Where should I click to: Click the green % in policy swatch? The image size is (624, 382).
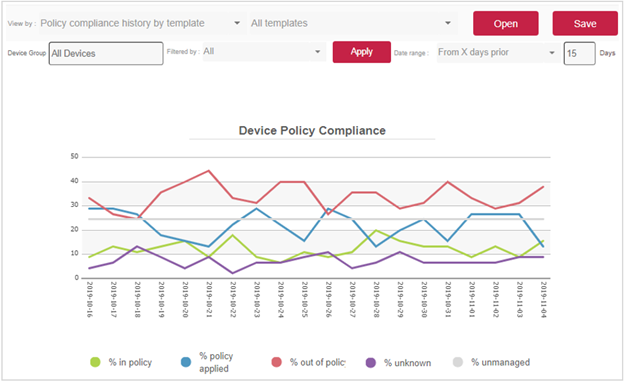click(x=95, y=362)
